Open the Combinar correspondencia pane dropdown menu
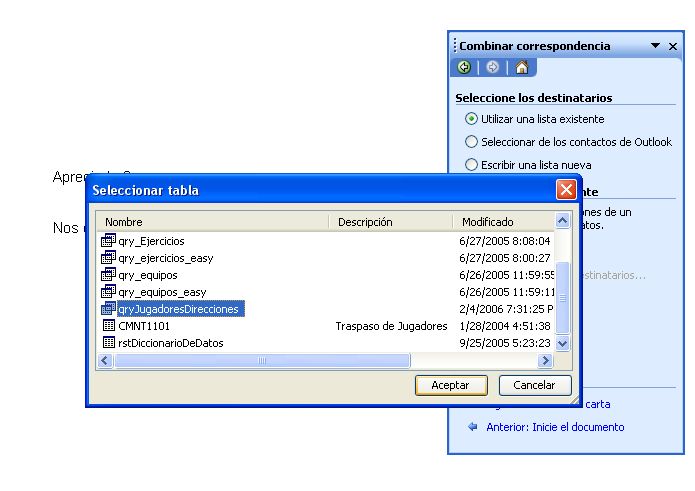Viewport: 695px width, 491px height. pyautogui.click(x=655, y=46)
